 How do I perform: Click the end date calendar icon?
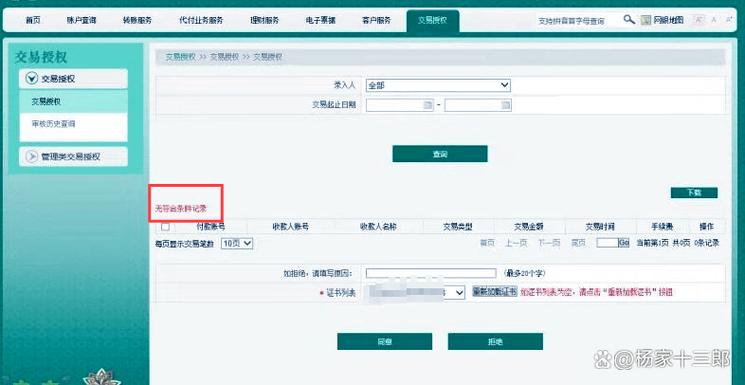tap(506, 105)
